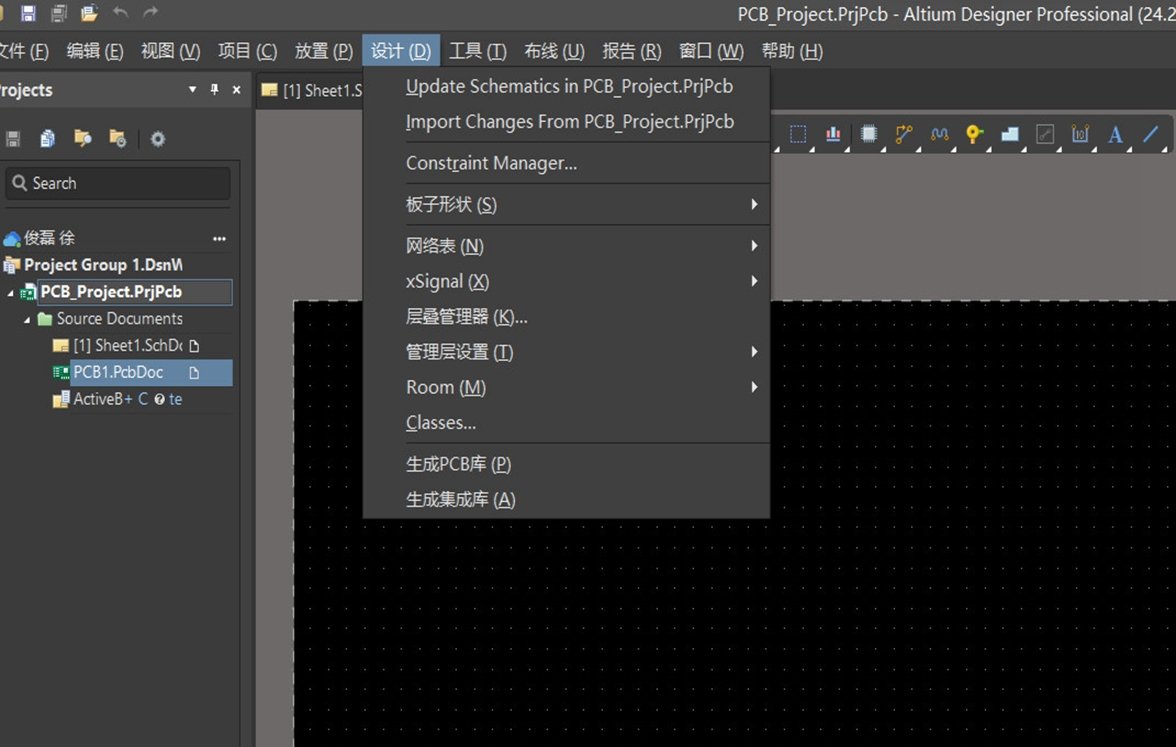This screenshot has width=1176, height=747.
Task: Collapse the Source Documents folder arrow
Action: pyautogui.click(x=27, y=320)
